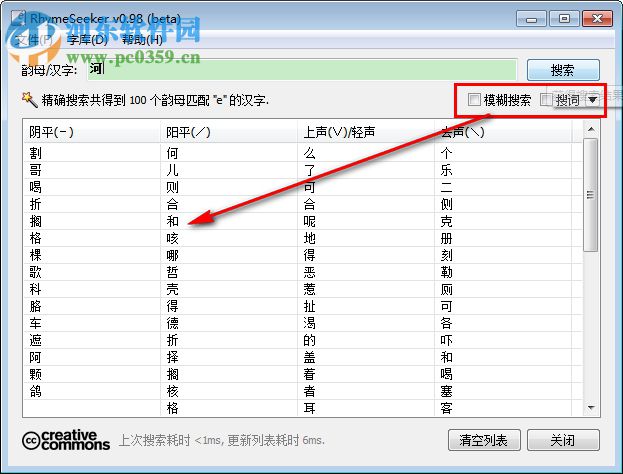Select 耳 in the 上声 column
Image resolution: width=623 pixels, height=474 pixels.
pyautogui.click(x=310, y=408)
